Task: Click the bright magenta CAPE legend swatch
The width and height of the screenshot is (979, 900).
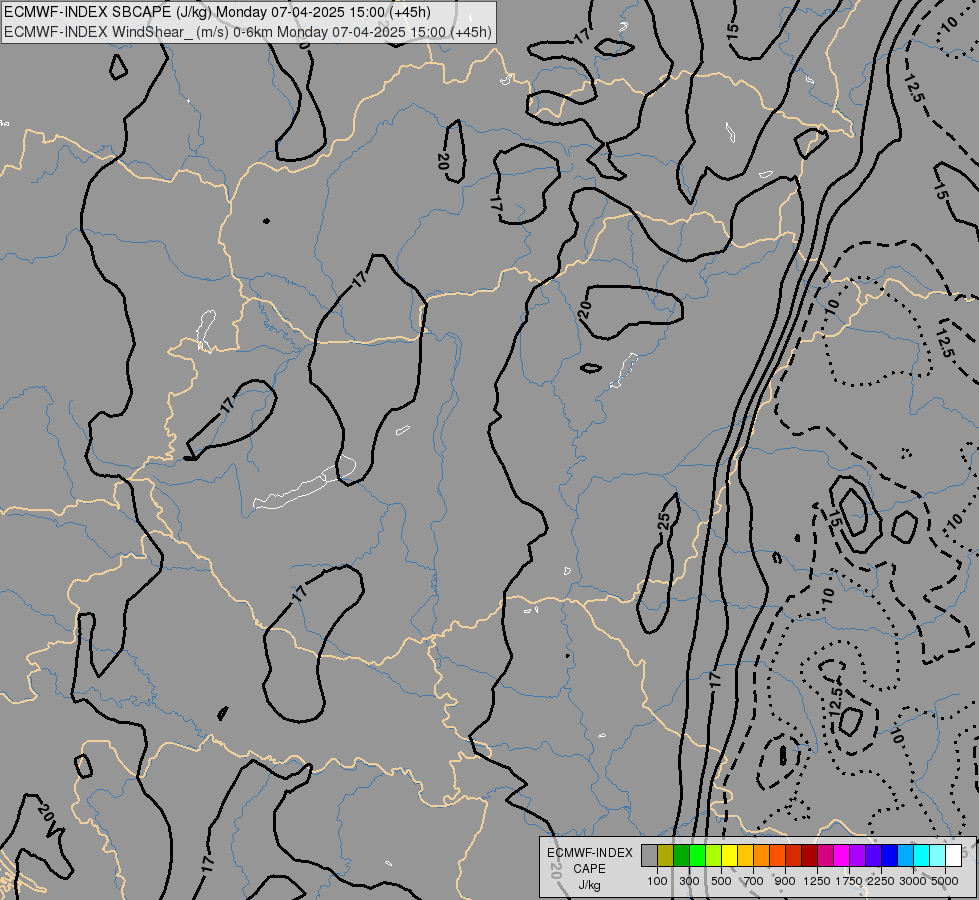Action: pos(841,855)
